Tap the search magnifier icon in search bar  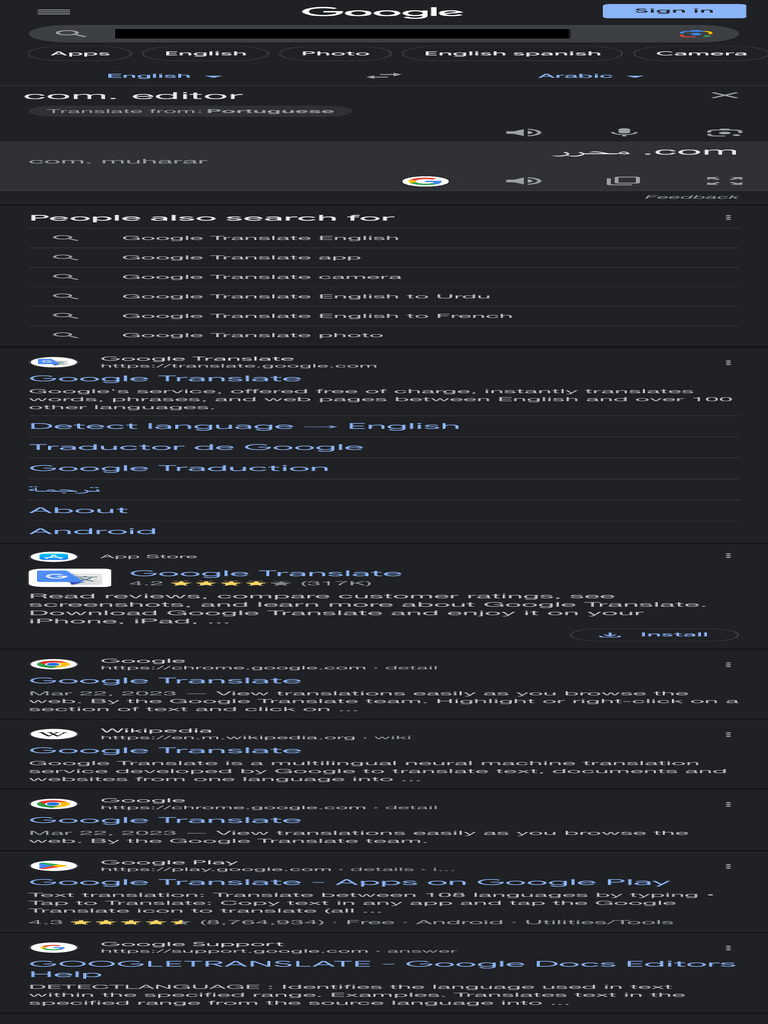[71, 33]
